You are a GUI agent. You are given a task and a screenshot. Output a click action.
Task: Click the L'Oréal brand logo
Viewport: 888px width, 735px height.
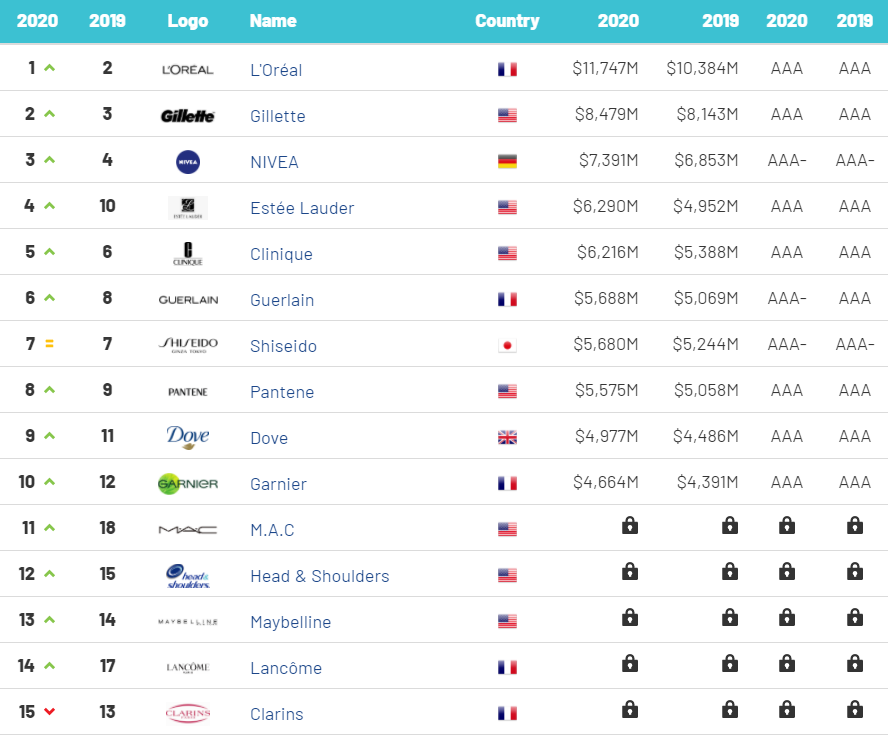tap(188, 69)
